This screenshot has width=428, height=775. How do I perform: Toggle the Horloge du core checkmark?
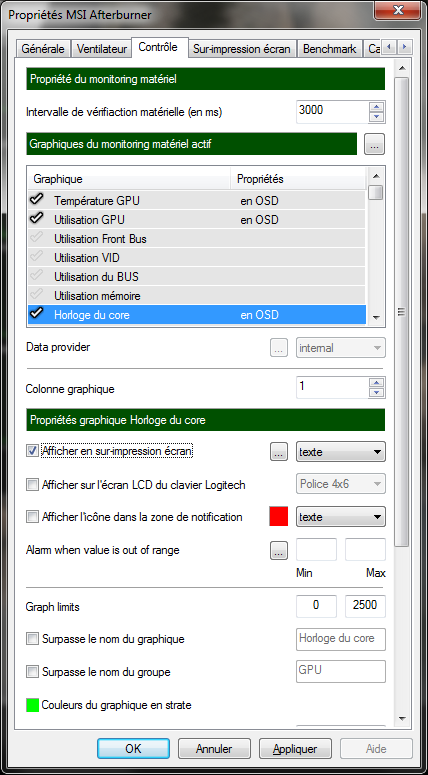37,314
